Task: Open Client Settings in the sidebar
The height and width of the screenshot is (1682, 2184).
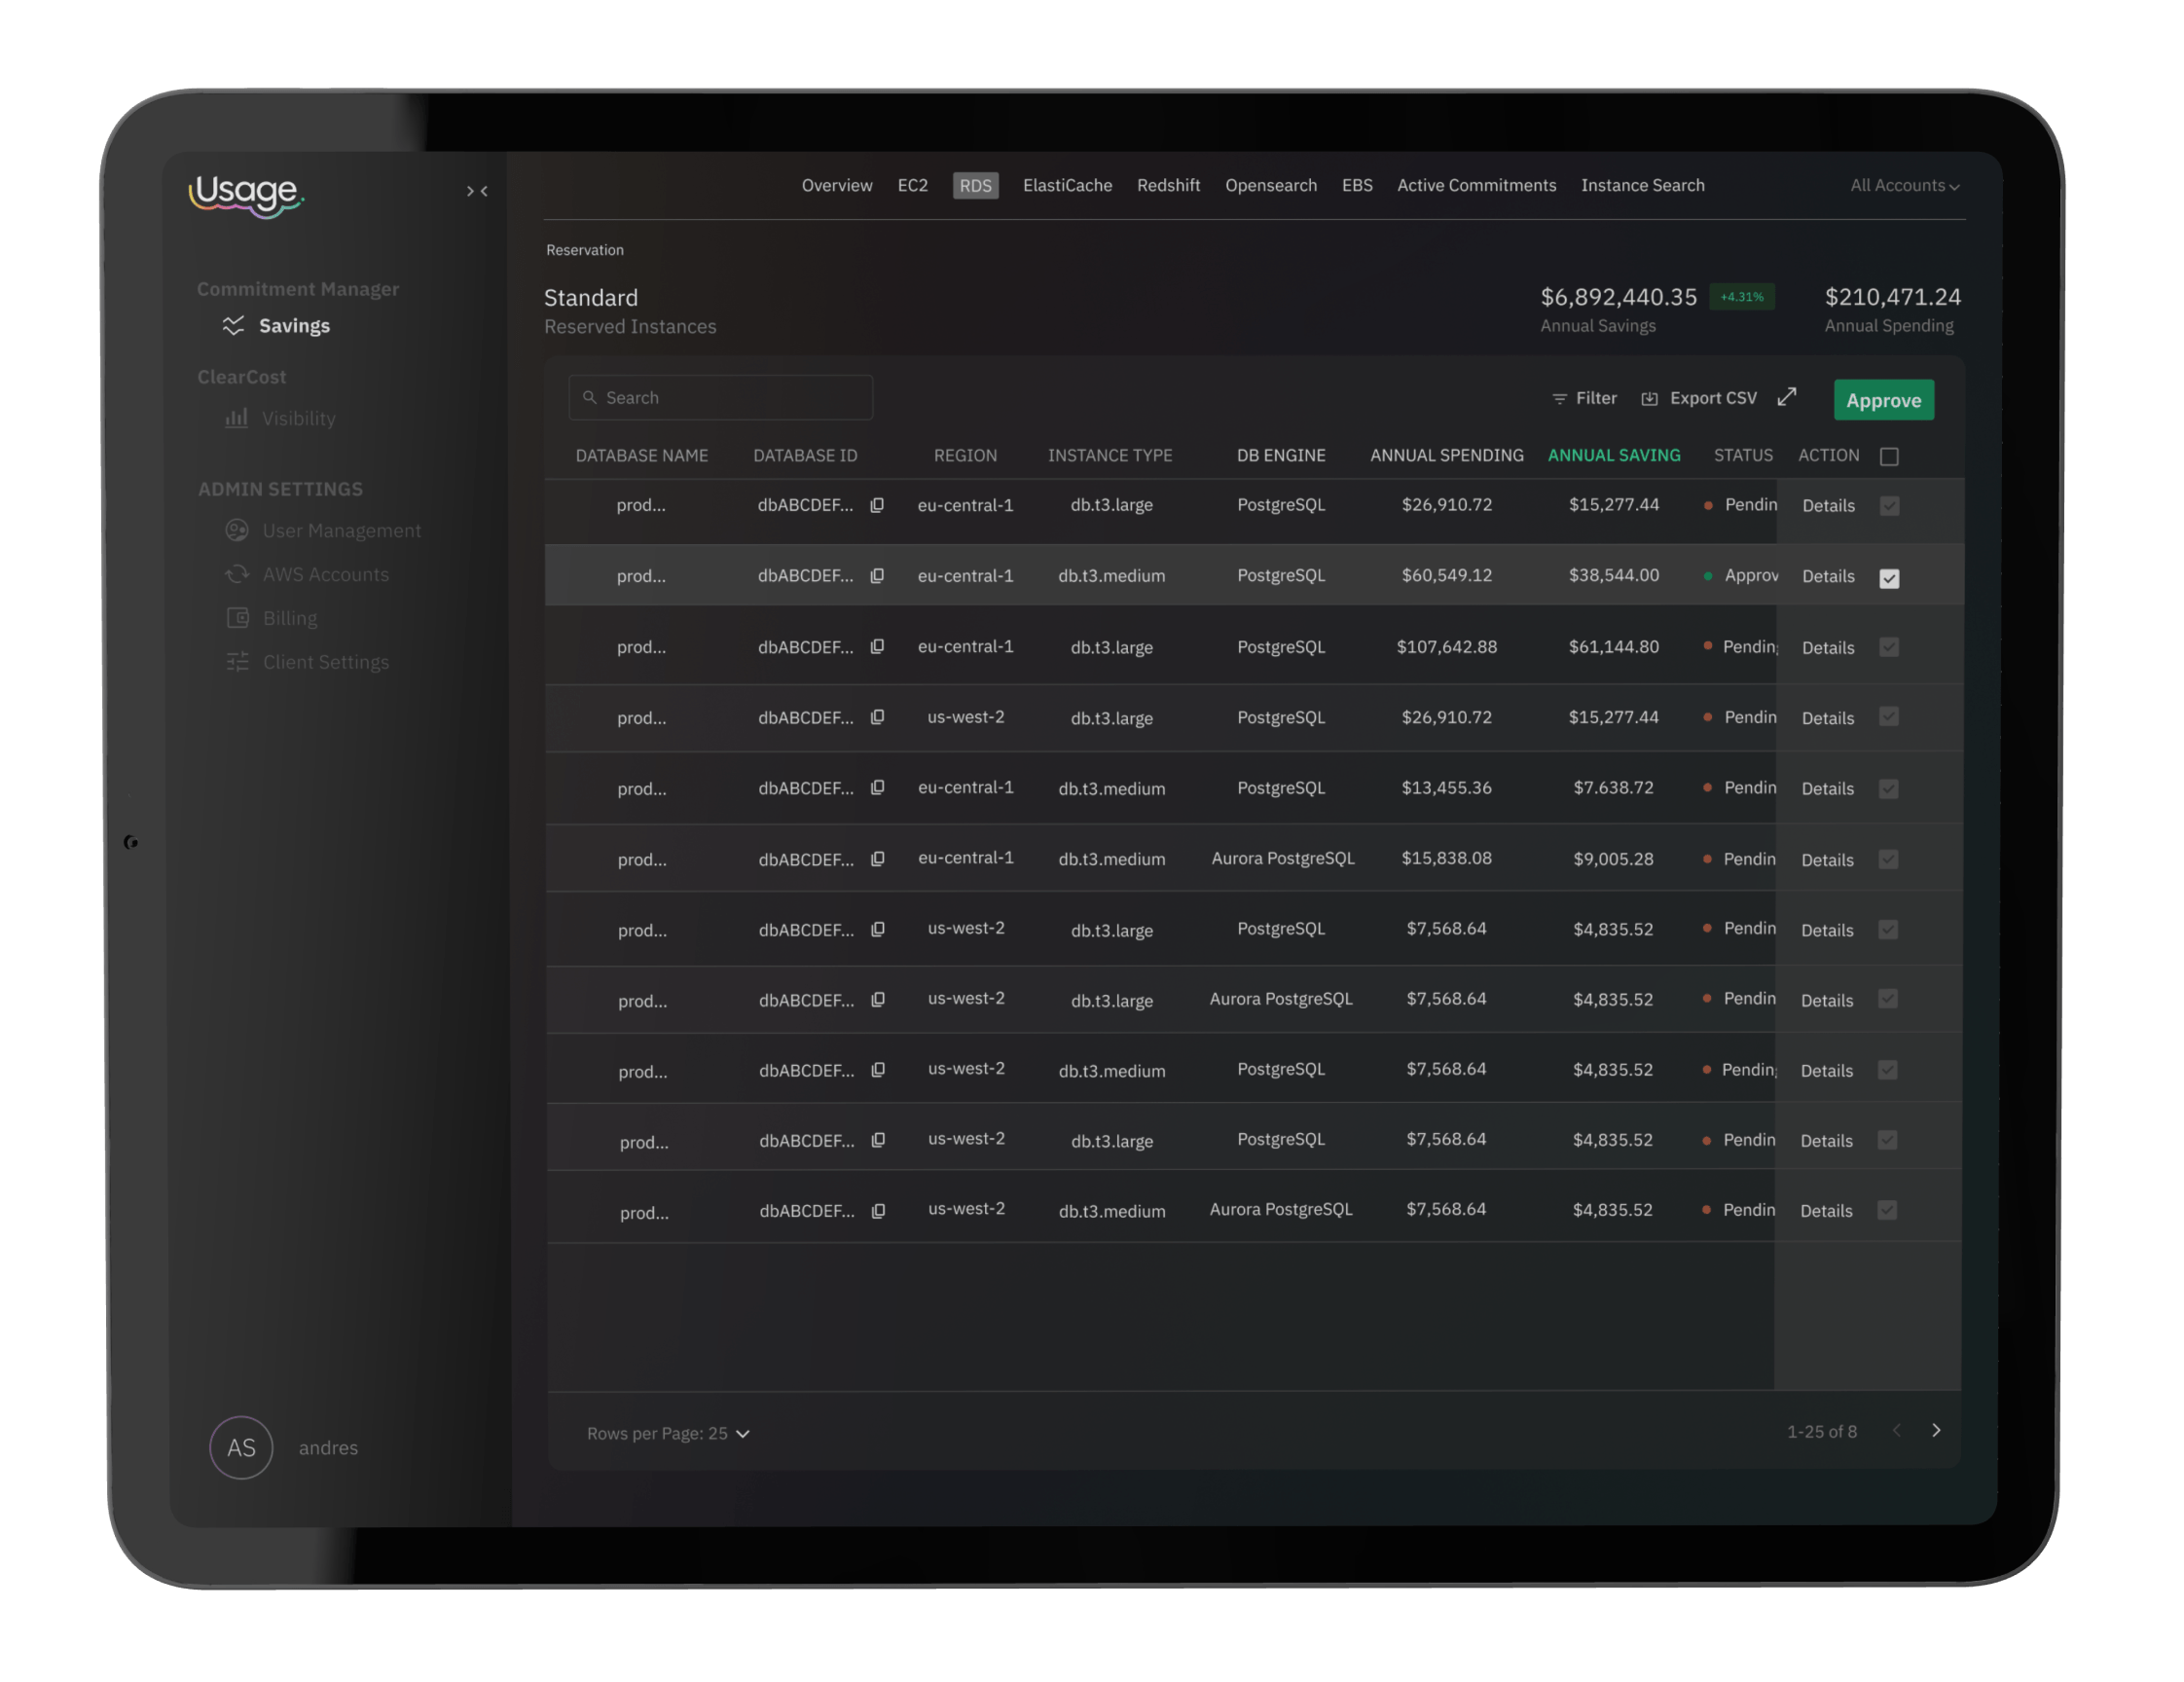Action: pyautogui.click(x=325, y=662)
